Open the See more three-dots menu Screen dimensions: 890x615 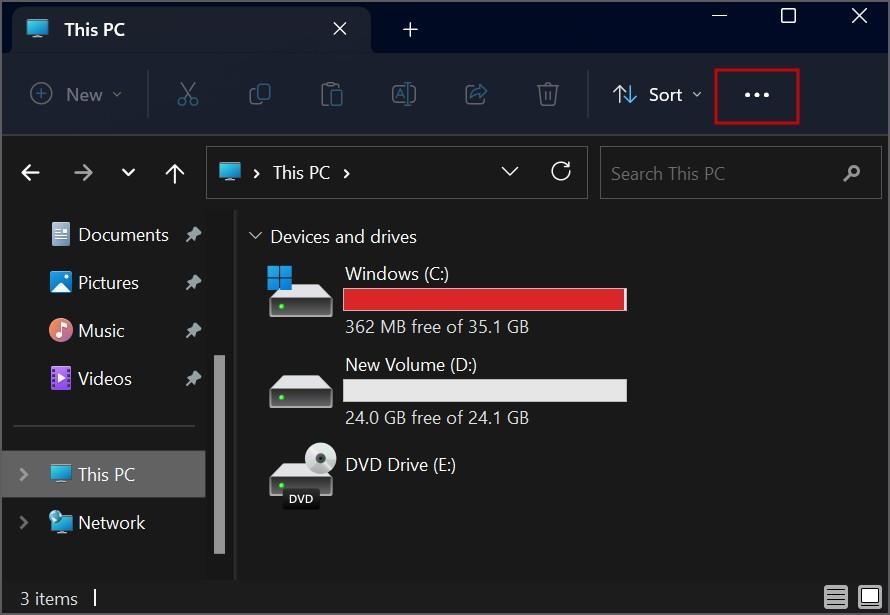tap(757, 95)
